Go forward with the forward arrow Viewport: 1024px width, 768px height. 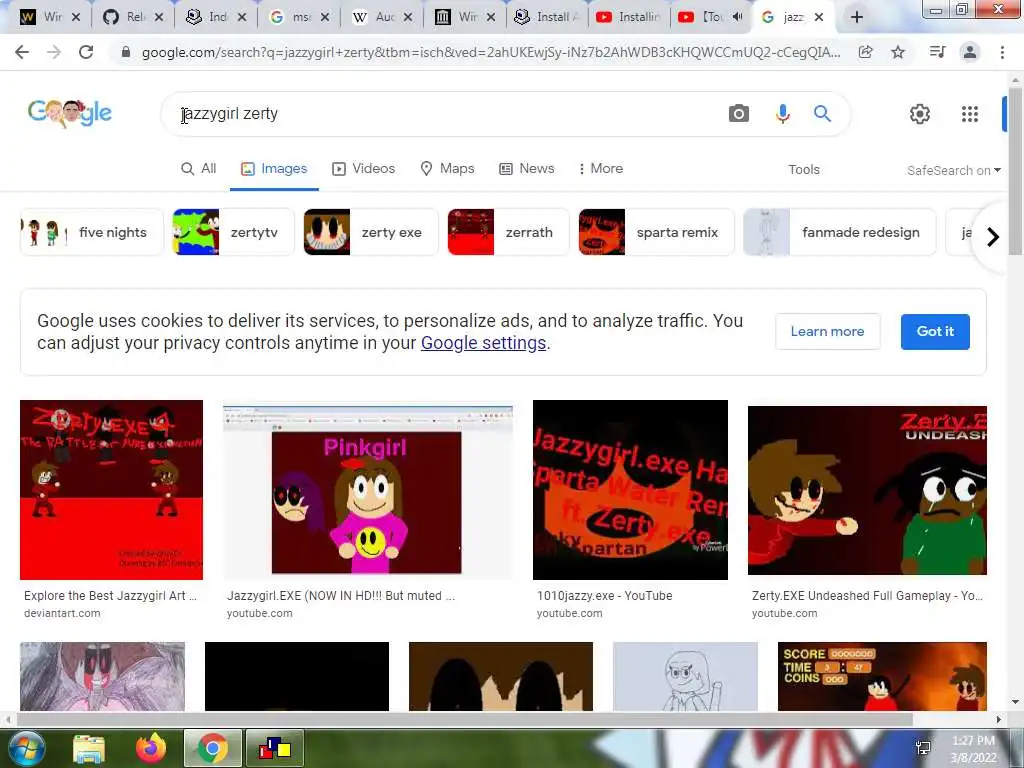tap(54, 52)
